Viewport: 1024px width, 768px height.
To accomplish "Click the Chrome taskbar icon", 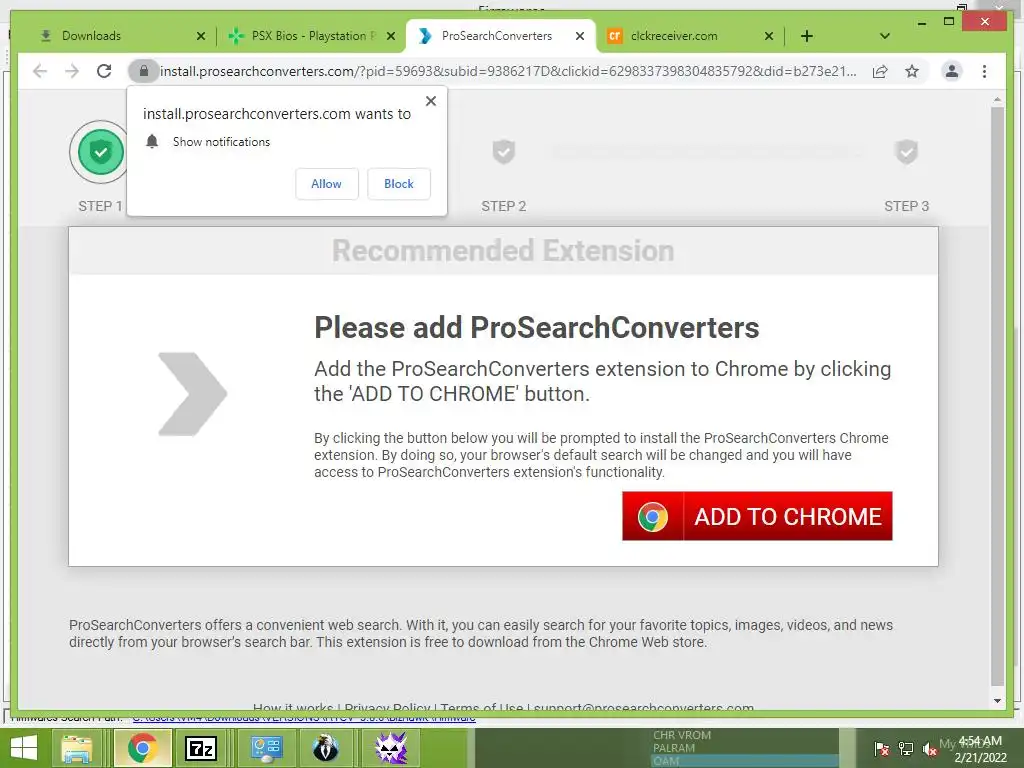I will coord(142,748).
